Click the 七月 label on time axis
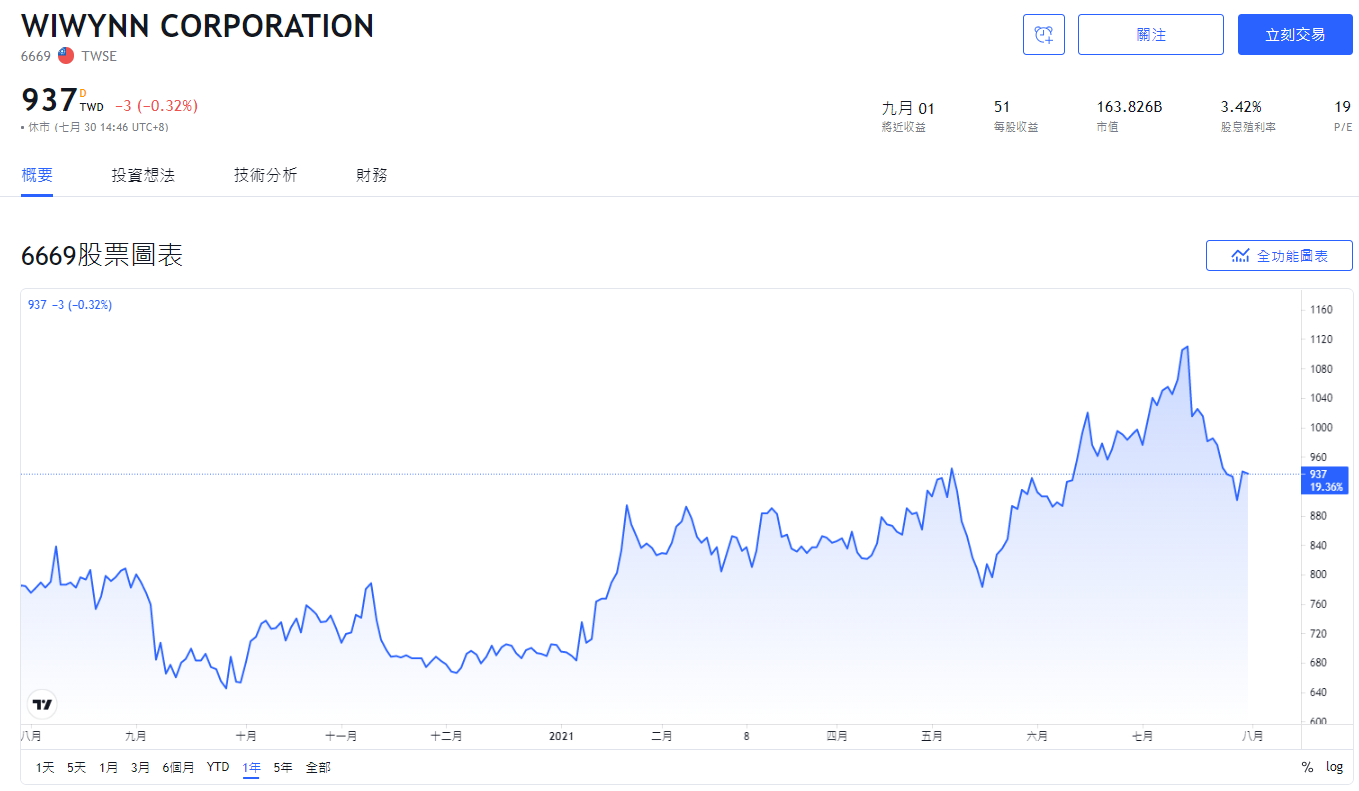1359x791 pixels. [x=1142, y=736]
